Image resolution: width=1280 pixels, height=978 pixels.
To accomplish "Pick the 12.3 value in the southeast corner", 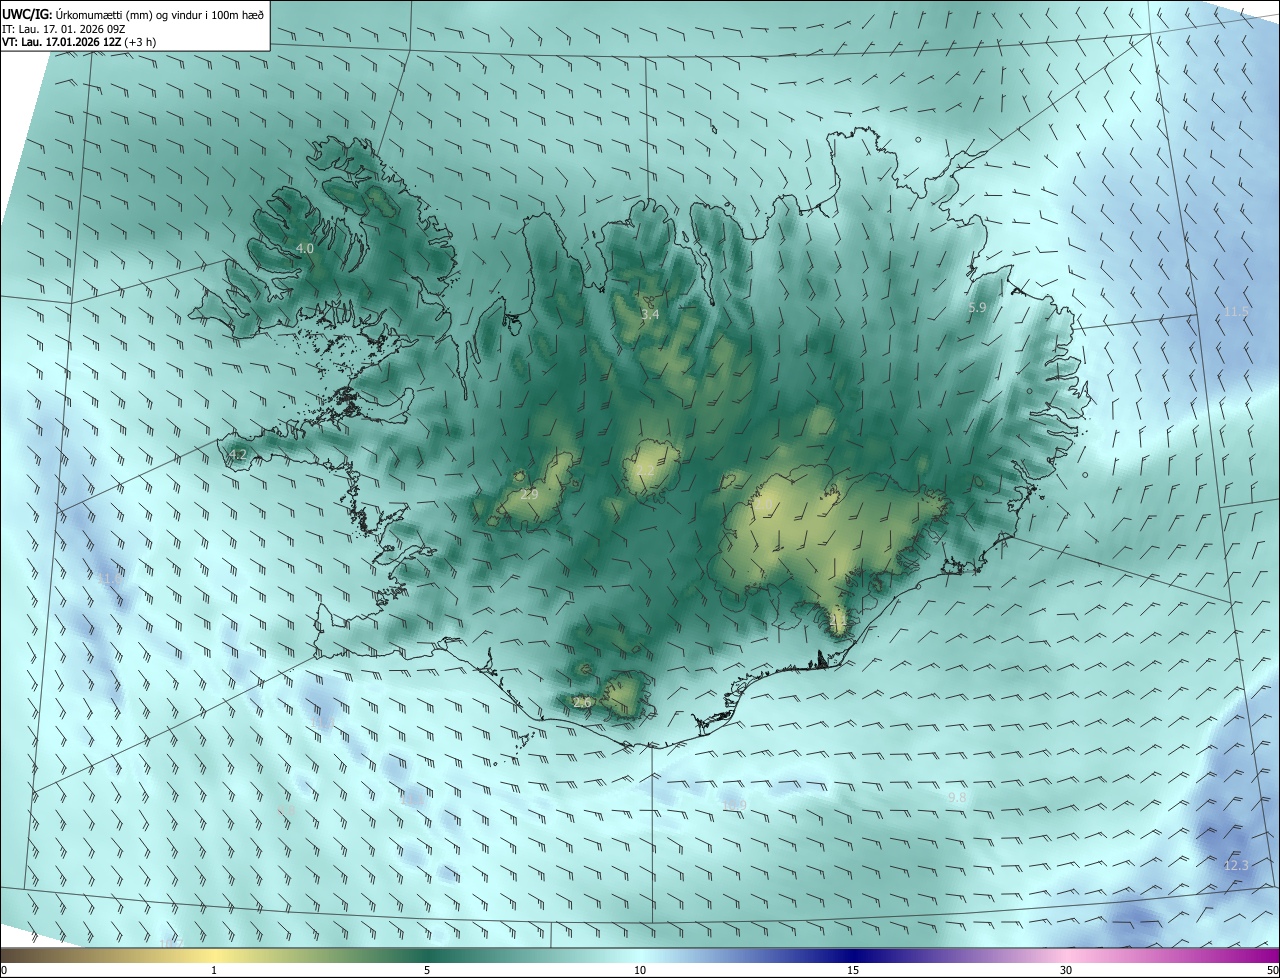I will [1236, 865].
